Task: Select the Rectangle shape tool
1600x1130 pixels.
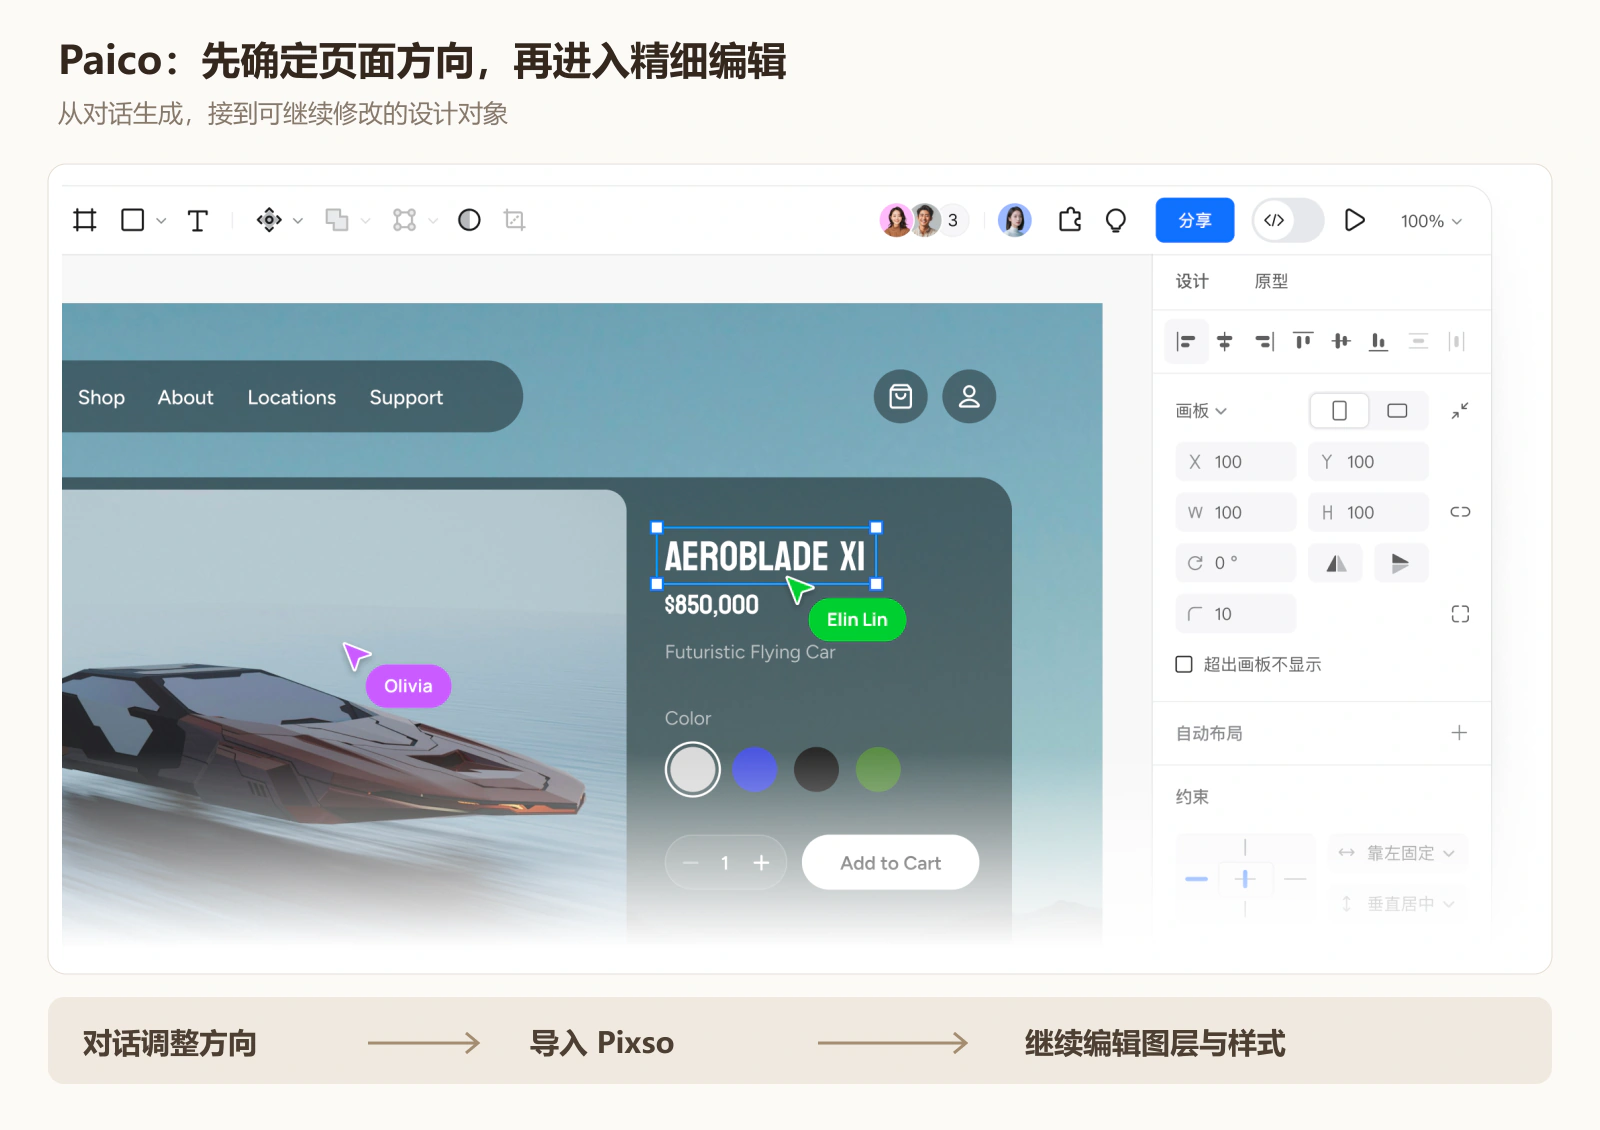Action: 132,220
